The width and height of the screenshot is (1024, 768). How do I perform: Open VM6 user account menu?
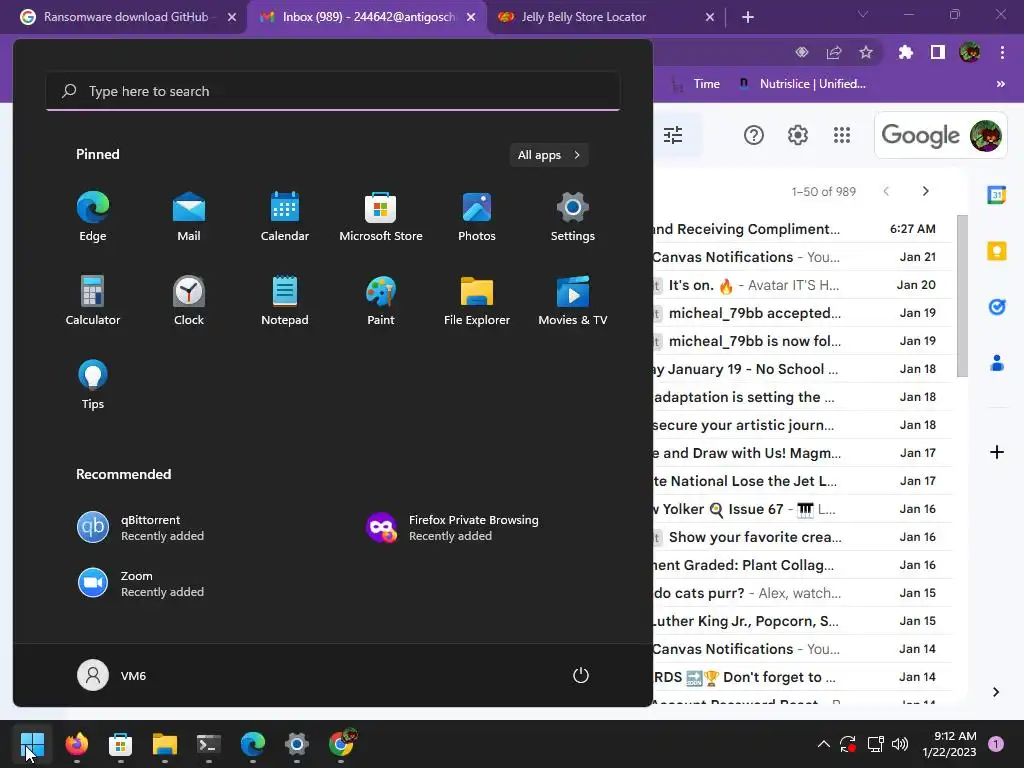(x=112, y=675)
